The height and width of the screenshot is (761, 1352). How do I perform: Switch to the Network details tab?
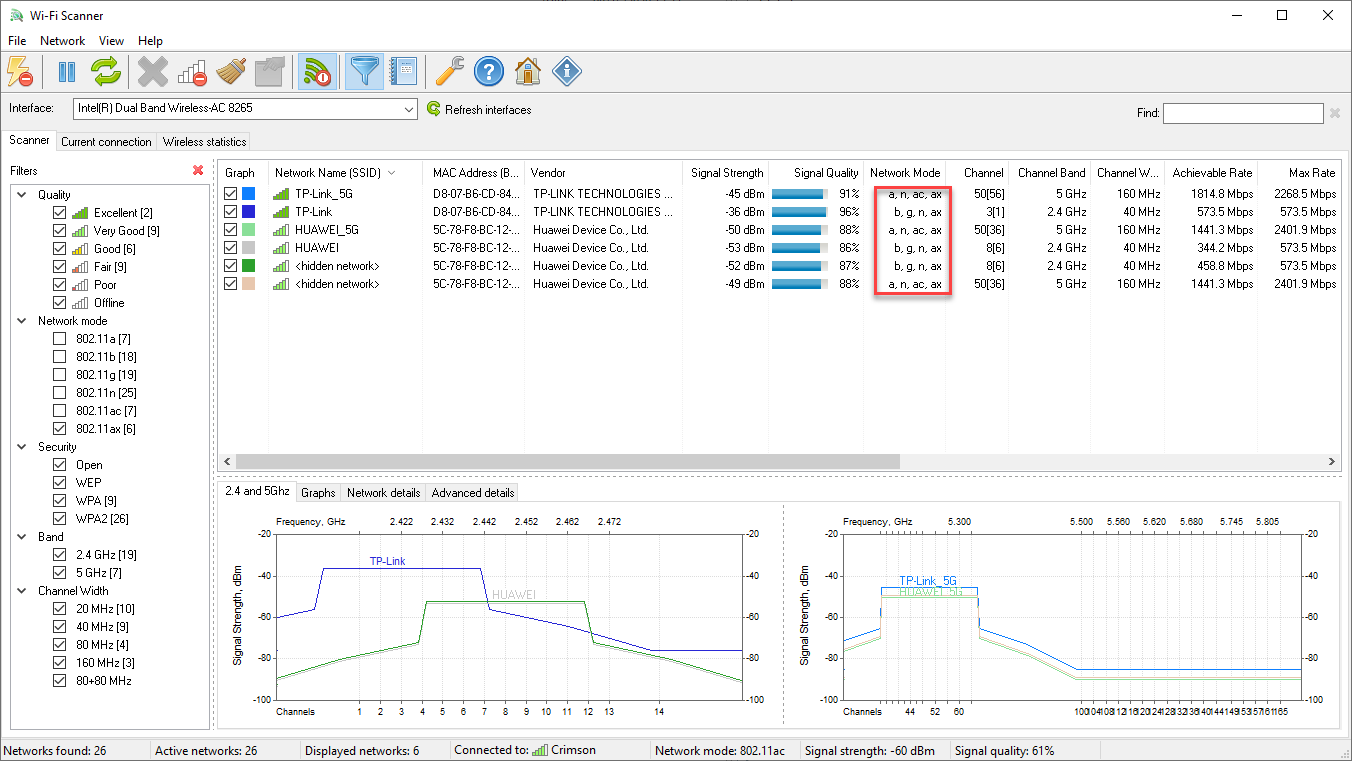tap(383, 492)
